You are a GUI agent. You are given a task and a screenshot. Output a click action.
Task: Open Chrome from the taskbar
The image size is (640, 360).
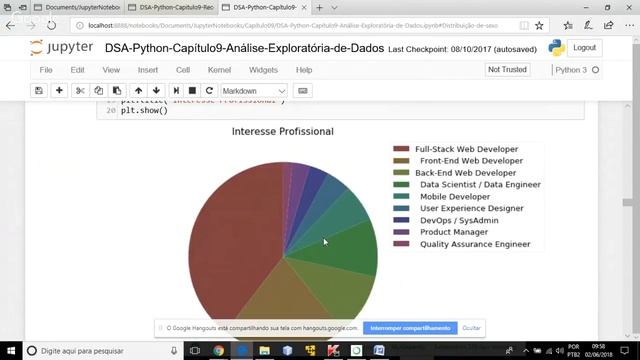tap(218, 351)
